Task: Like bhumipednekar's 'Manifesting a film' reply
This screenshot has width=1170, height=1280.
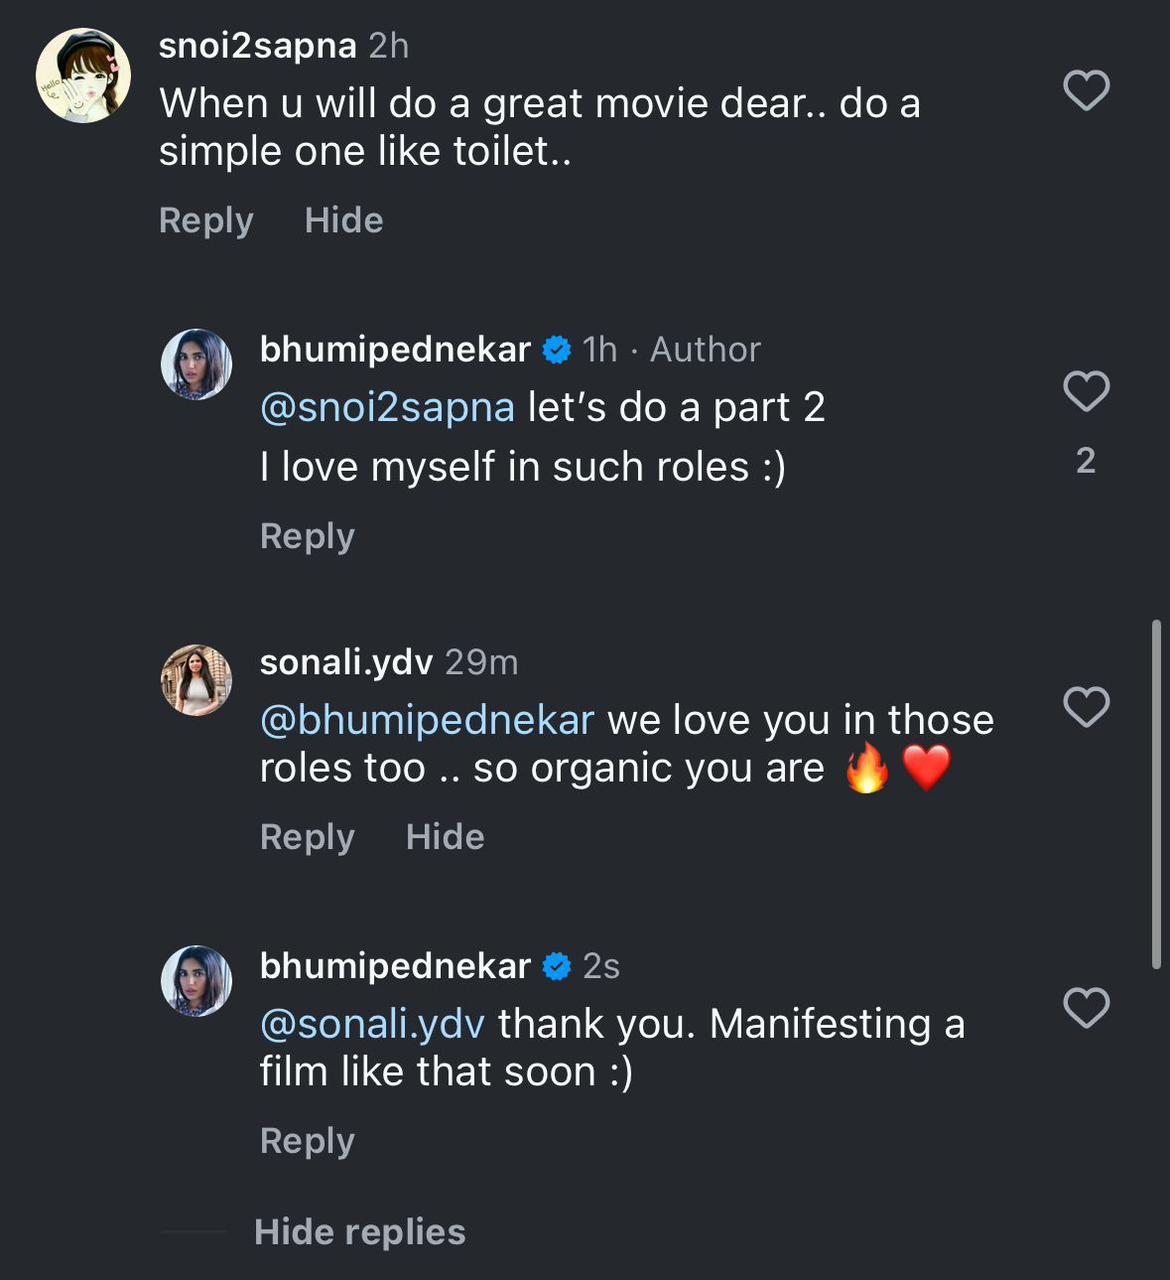Action: [x=1086, y=1007]
